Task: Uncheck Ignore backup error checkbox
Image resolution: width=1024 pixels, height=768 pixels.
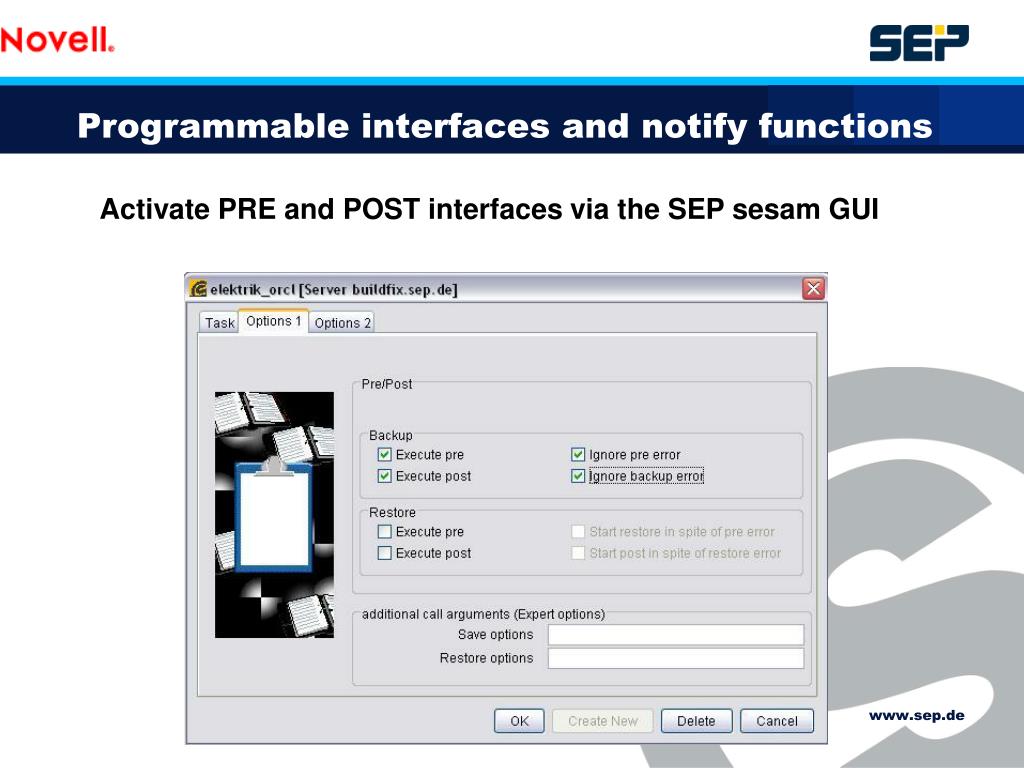Action: pyautogui.click(x=578, y=476)
